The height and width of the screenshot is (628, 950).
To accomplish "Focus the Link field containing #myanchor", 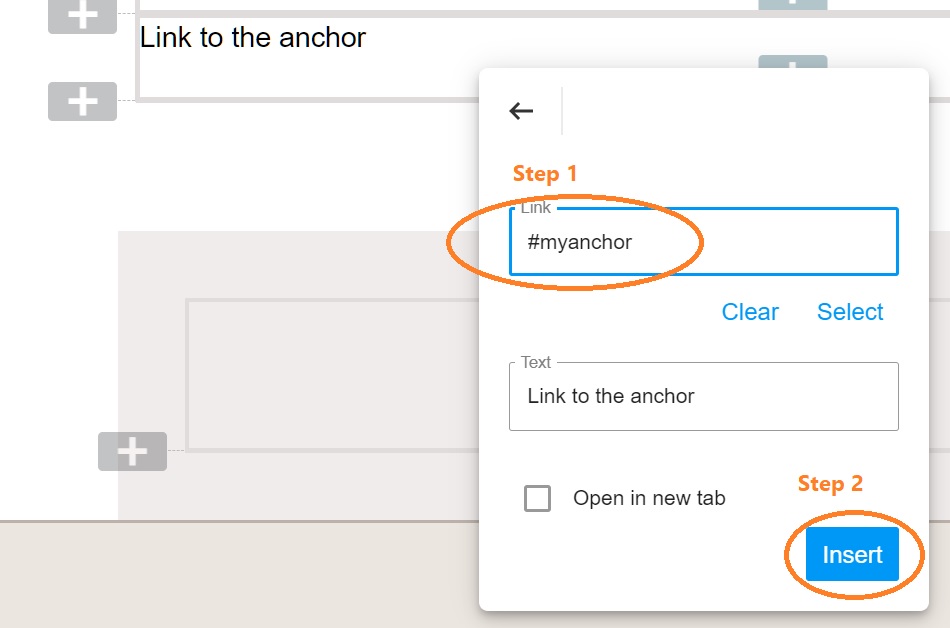I will (703, 242).
